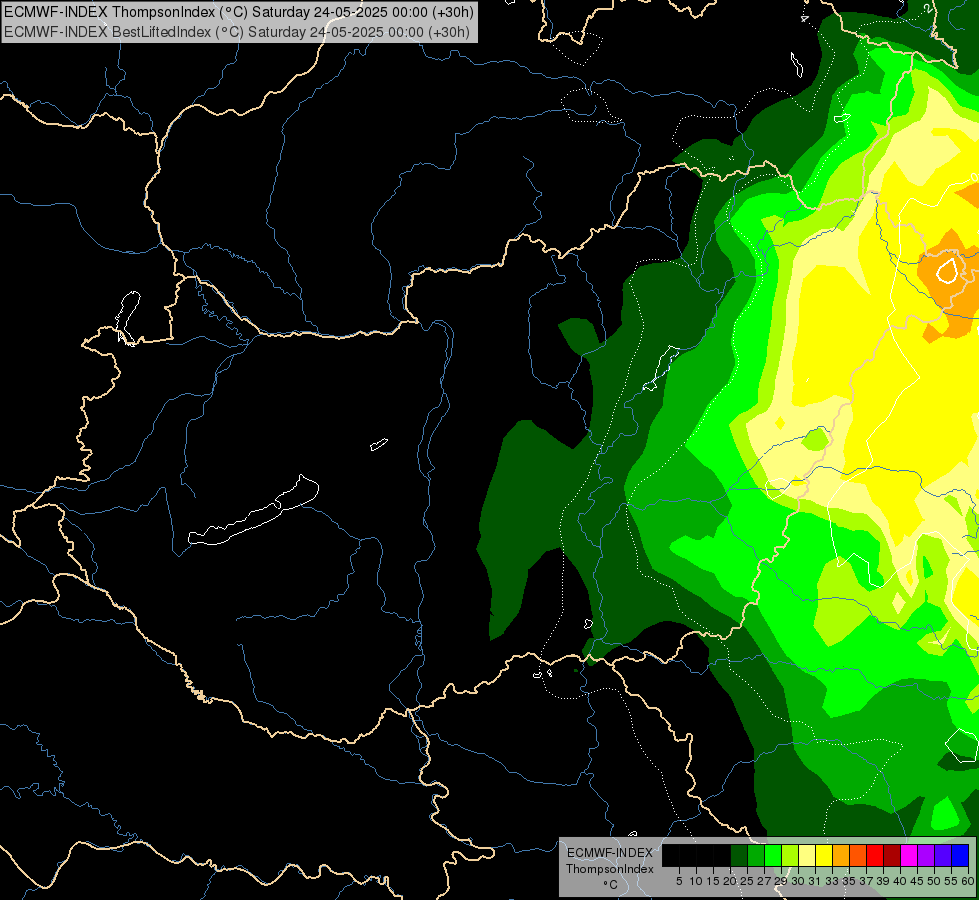The image size is (979, 900).
Task: Click the legend tick value "30"
Action: 798,881
